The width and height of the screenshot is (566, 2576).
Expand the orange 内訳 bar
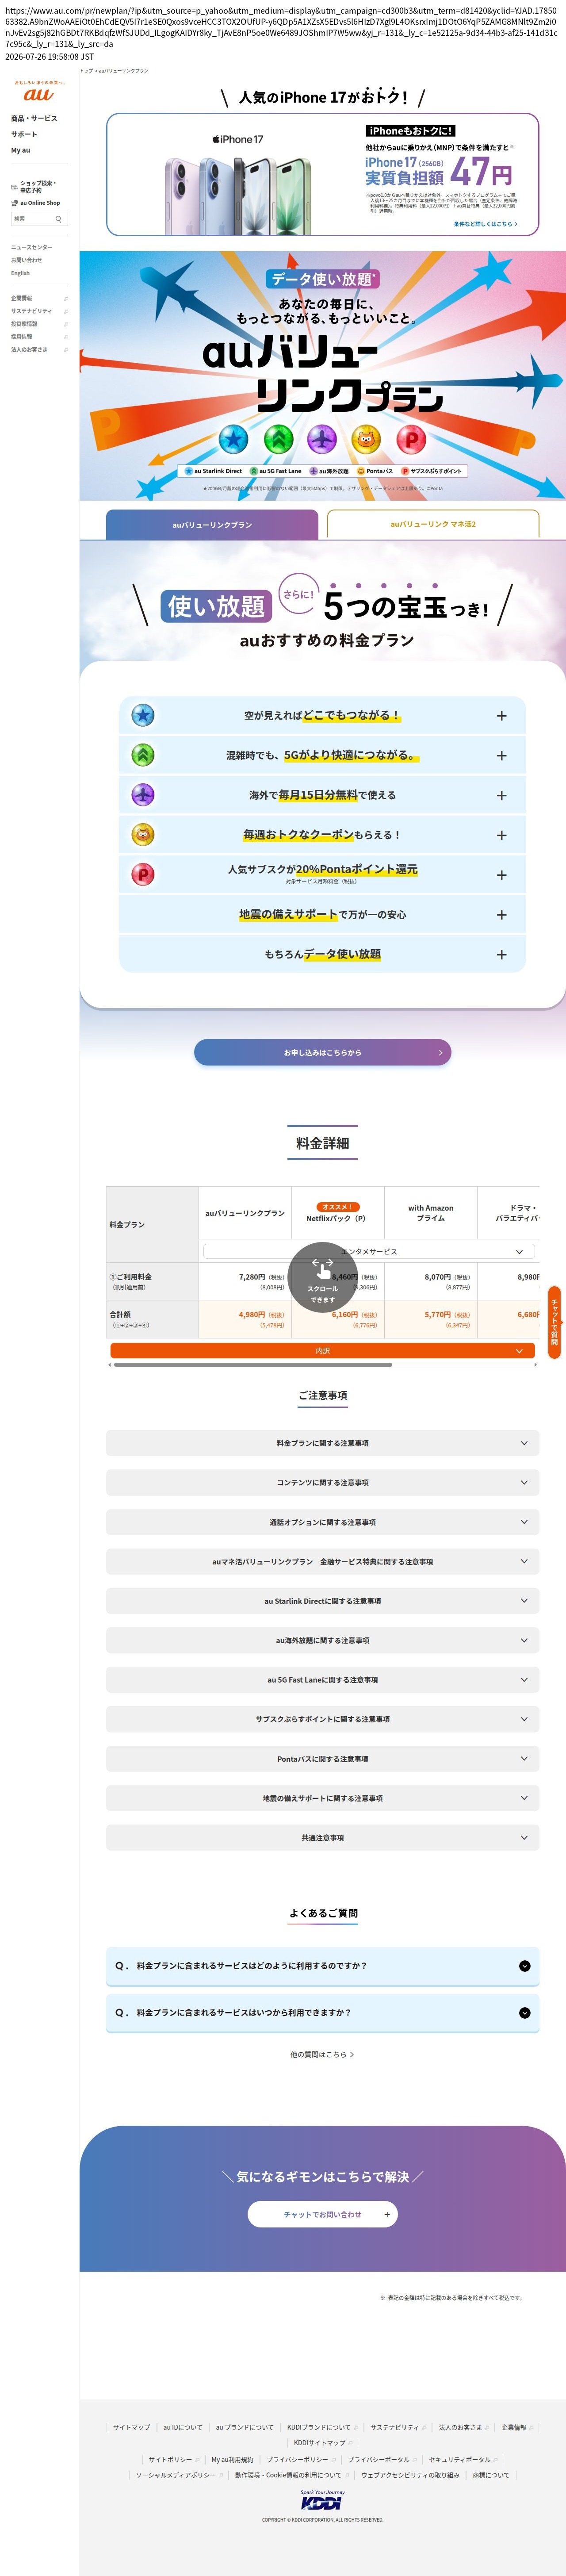[322, 1350]
